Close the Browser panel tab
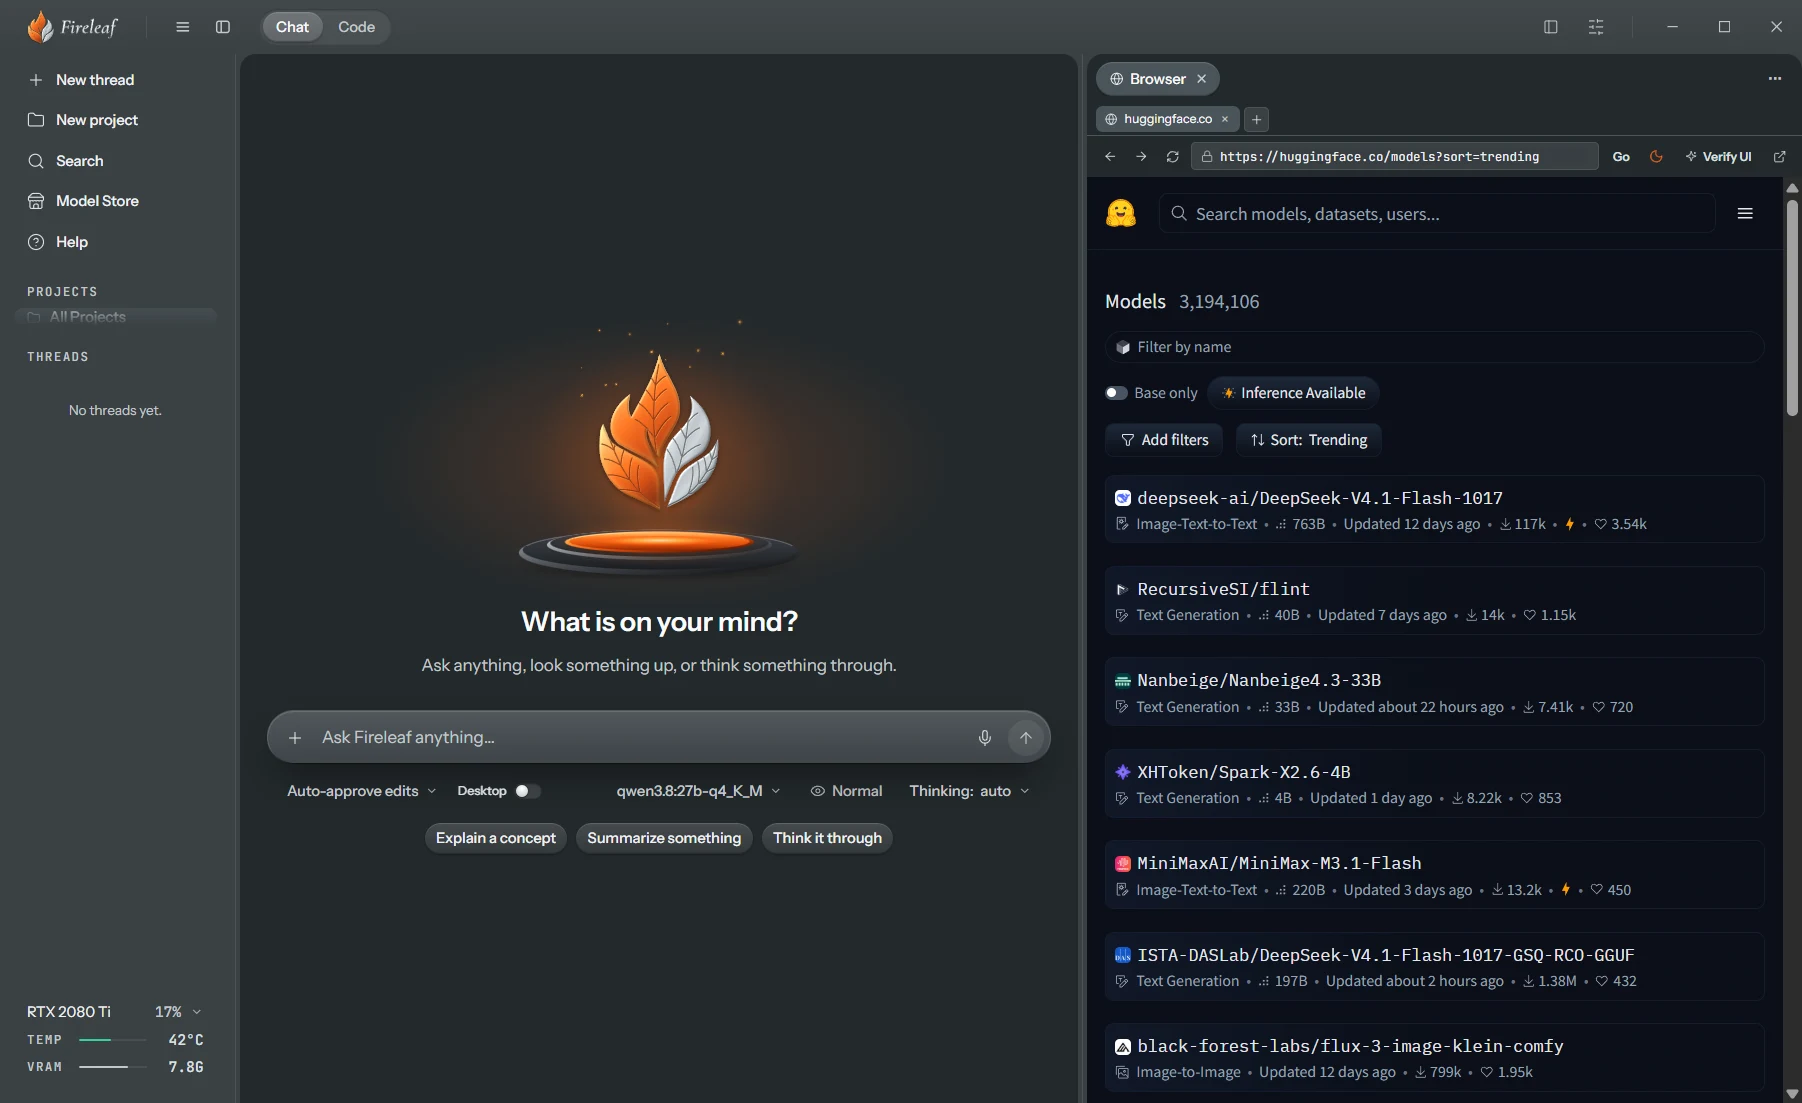 click(1202, 79)
